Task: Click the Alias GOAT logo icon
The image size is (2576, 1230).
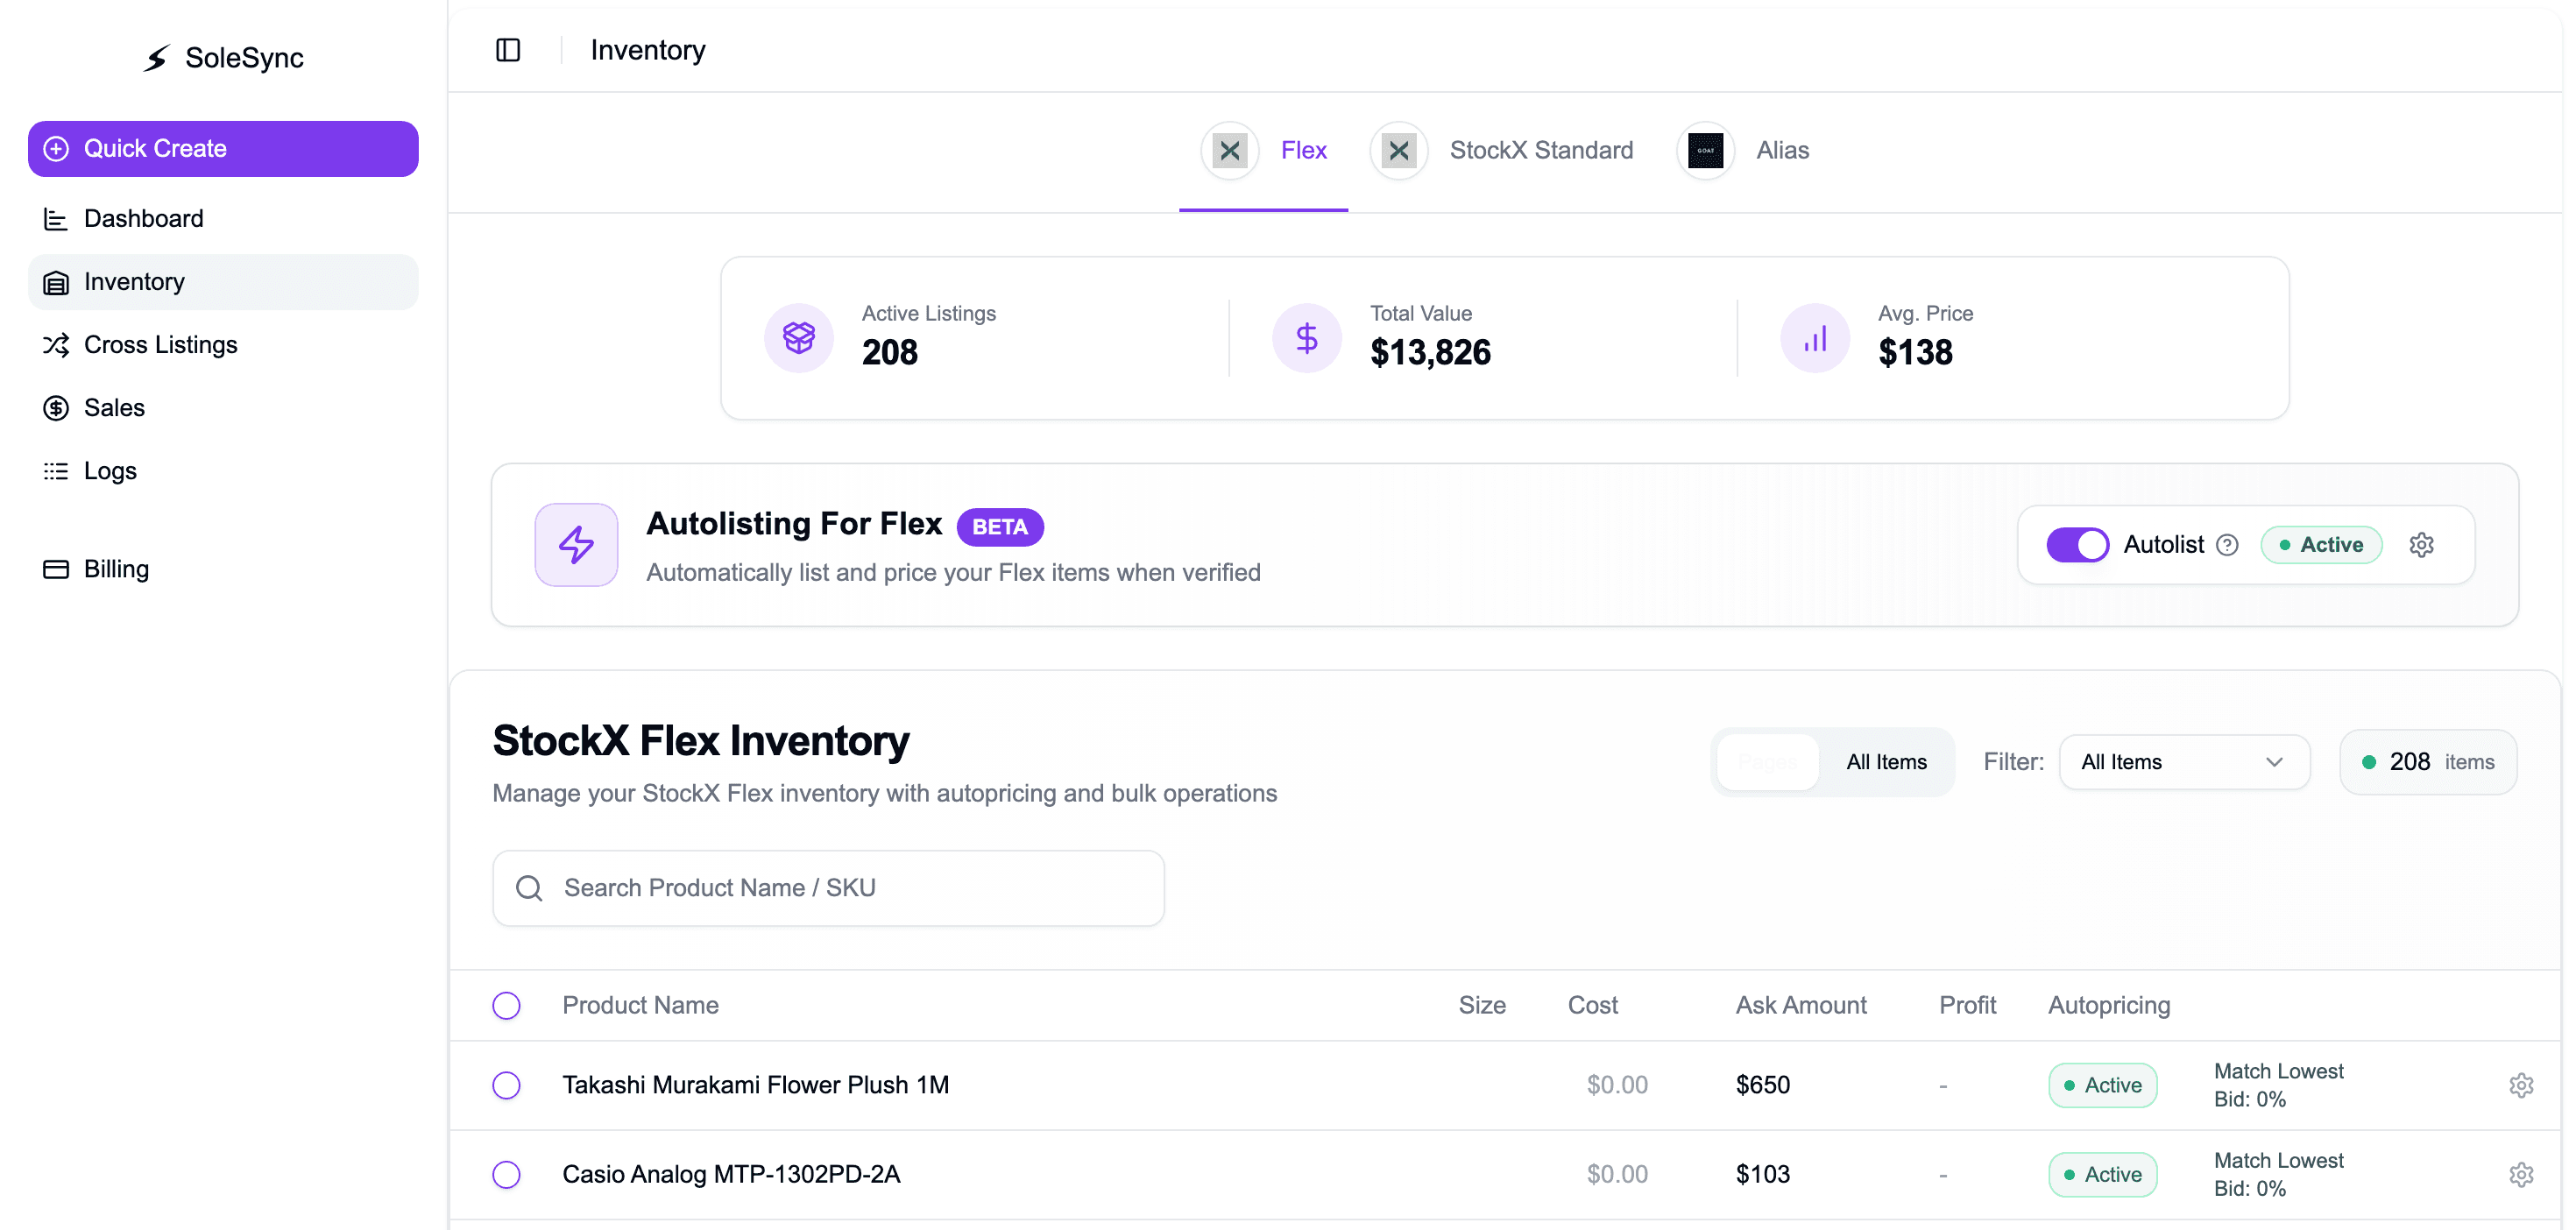Action: tap(1705, 151)
